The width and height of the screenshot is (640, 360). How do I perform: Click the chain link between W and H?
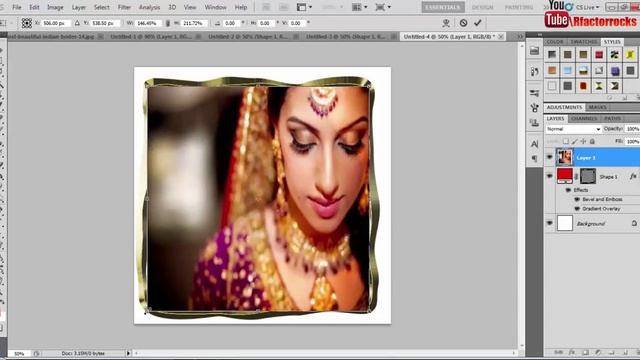(167, 23)
